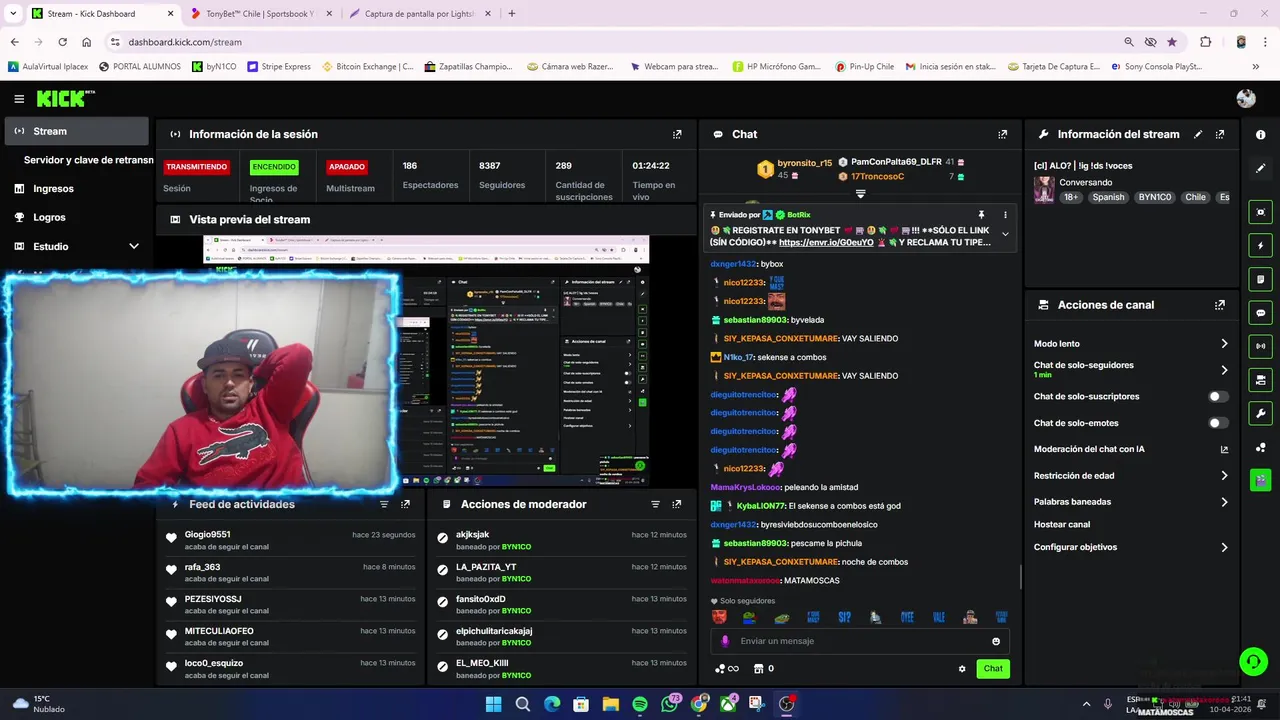Pop out the Información del stream panel
Screen dimensions: 1280x720
[x=1220, y=134]
